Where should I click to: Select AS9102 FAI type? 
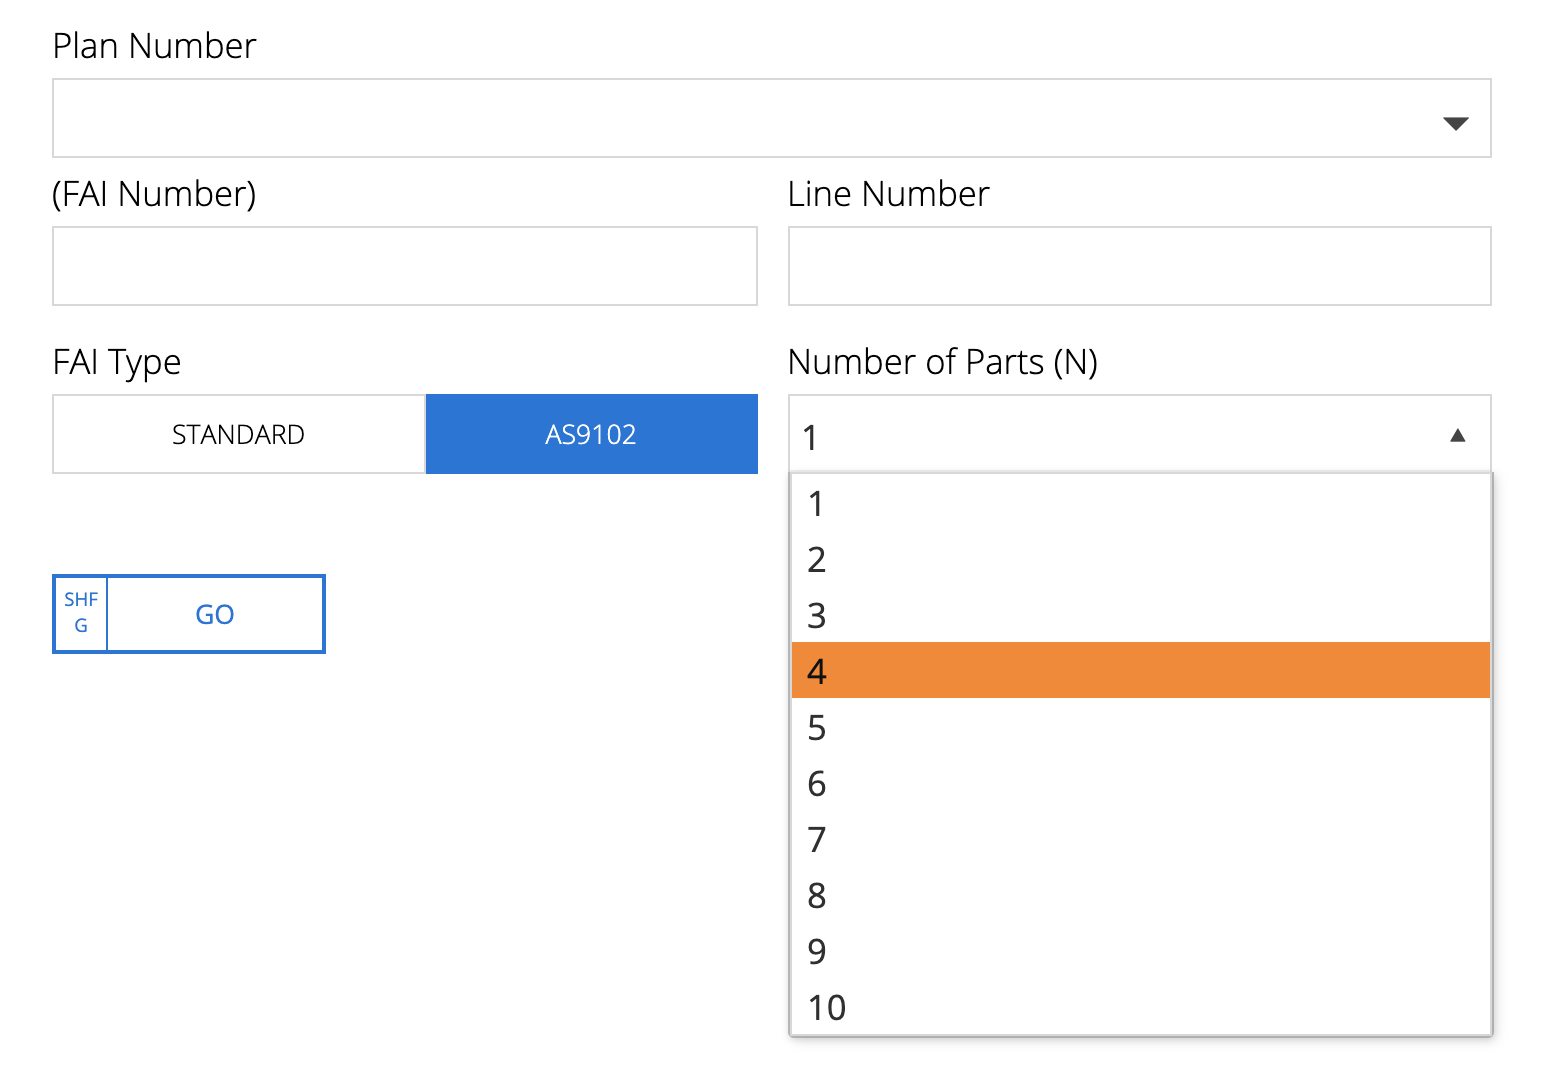click(591, 434)
